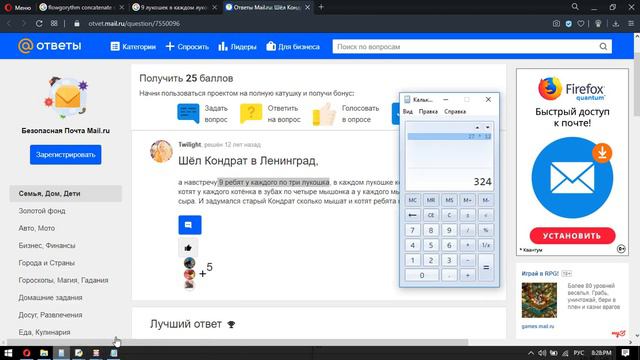Screen dimensions: 640x360
Task: Open the taskbar volume speaker icon
Action: point(542,353)
